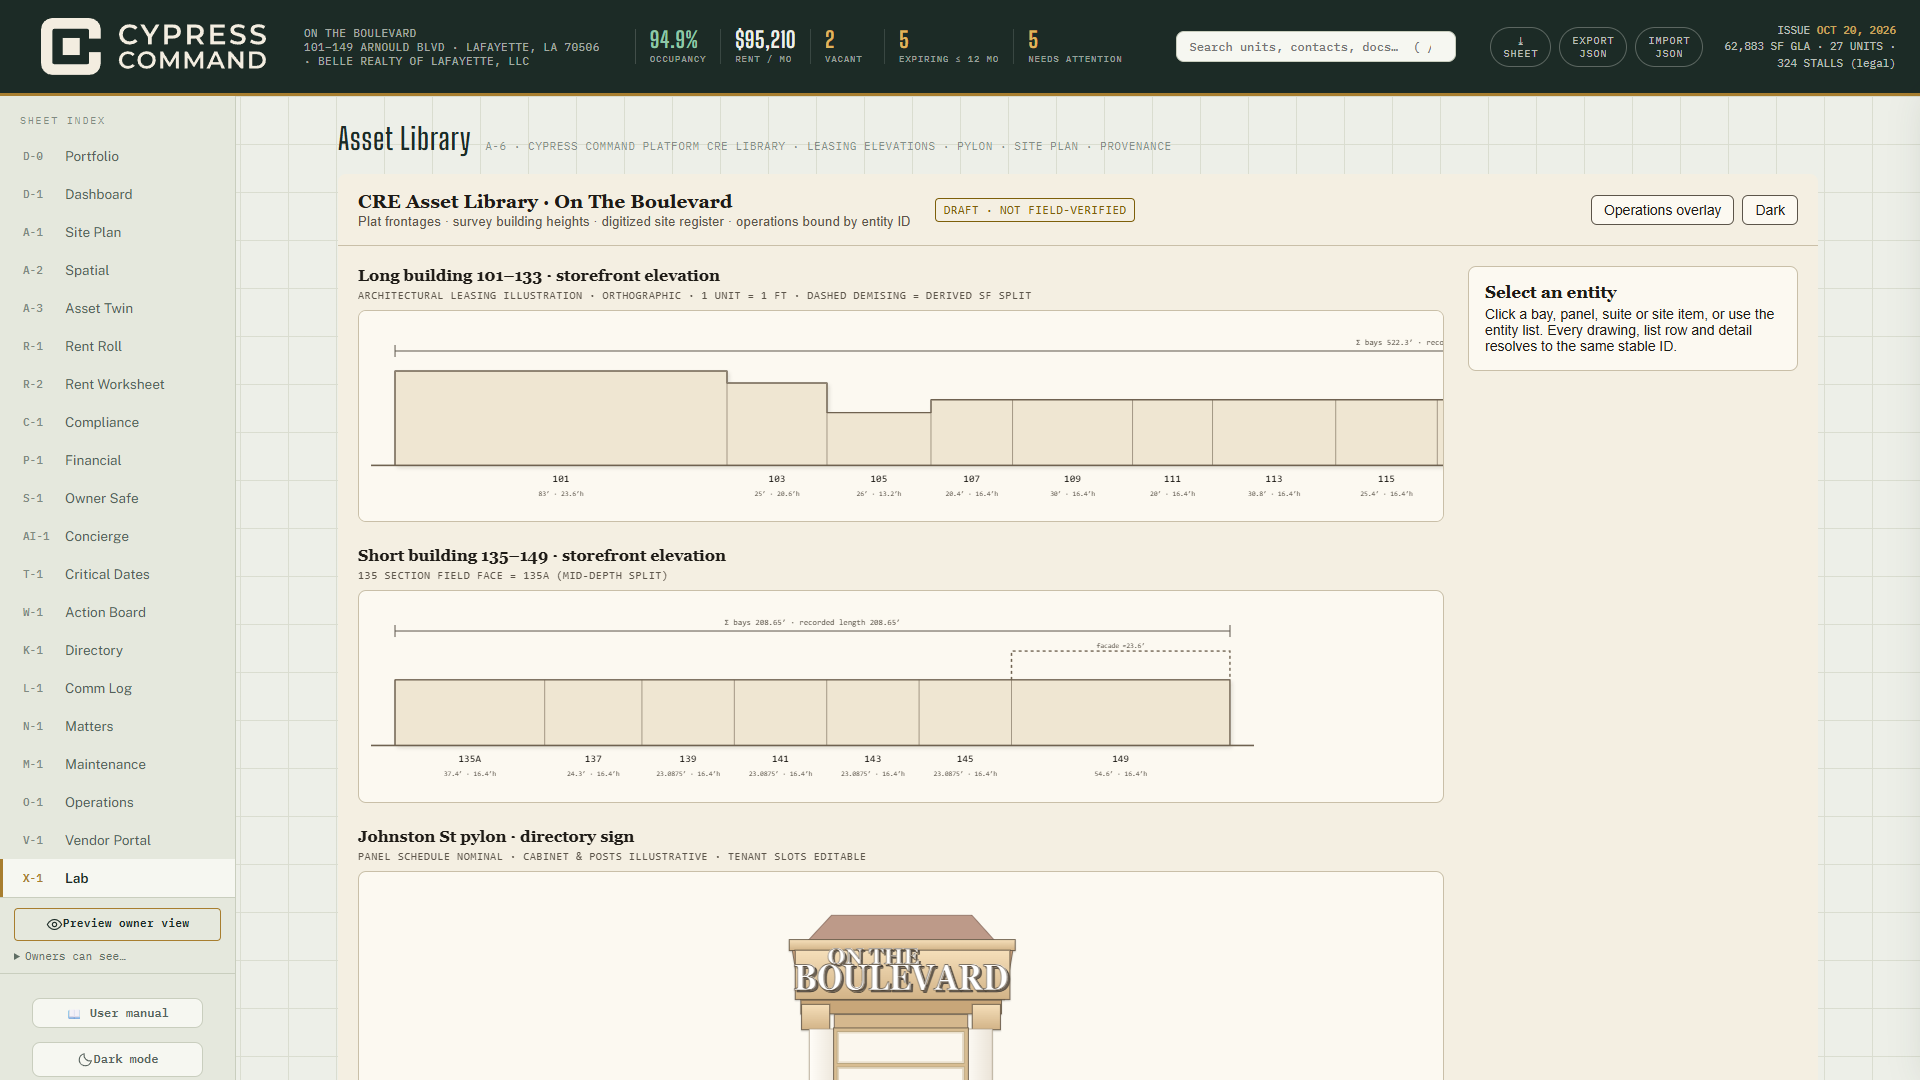Open Rent Worksheet sheet
1920x1080 pixels.
pos(118,385)
